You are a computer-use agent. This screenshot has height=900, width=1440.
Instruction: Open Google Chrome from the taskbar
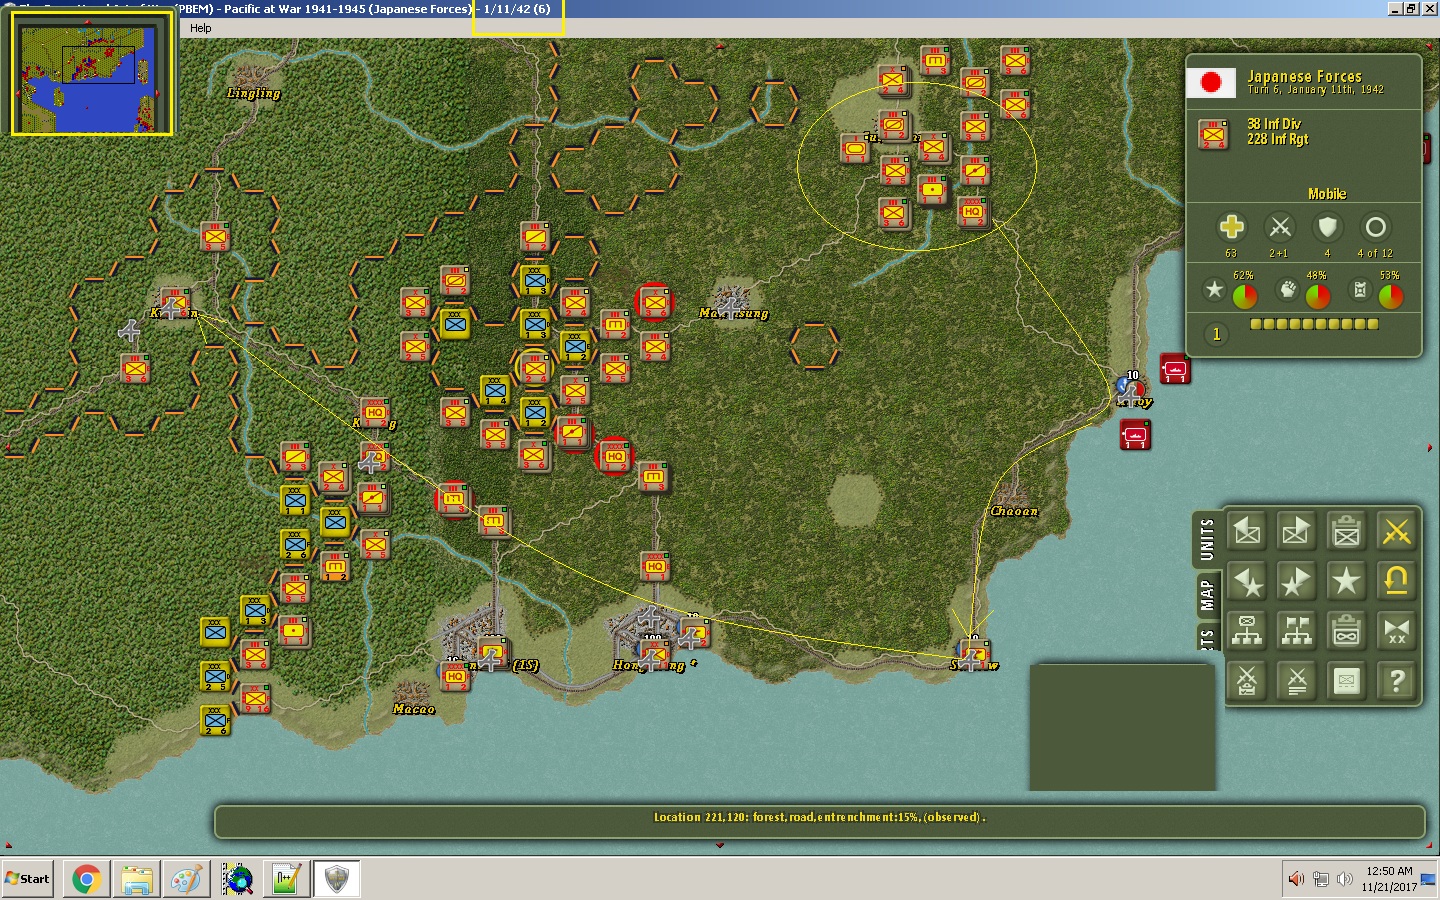pyautogui.click(x=86, y=879)
